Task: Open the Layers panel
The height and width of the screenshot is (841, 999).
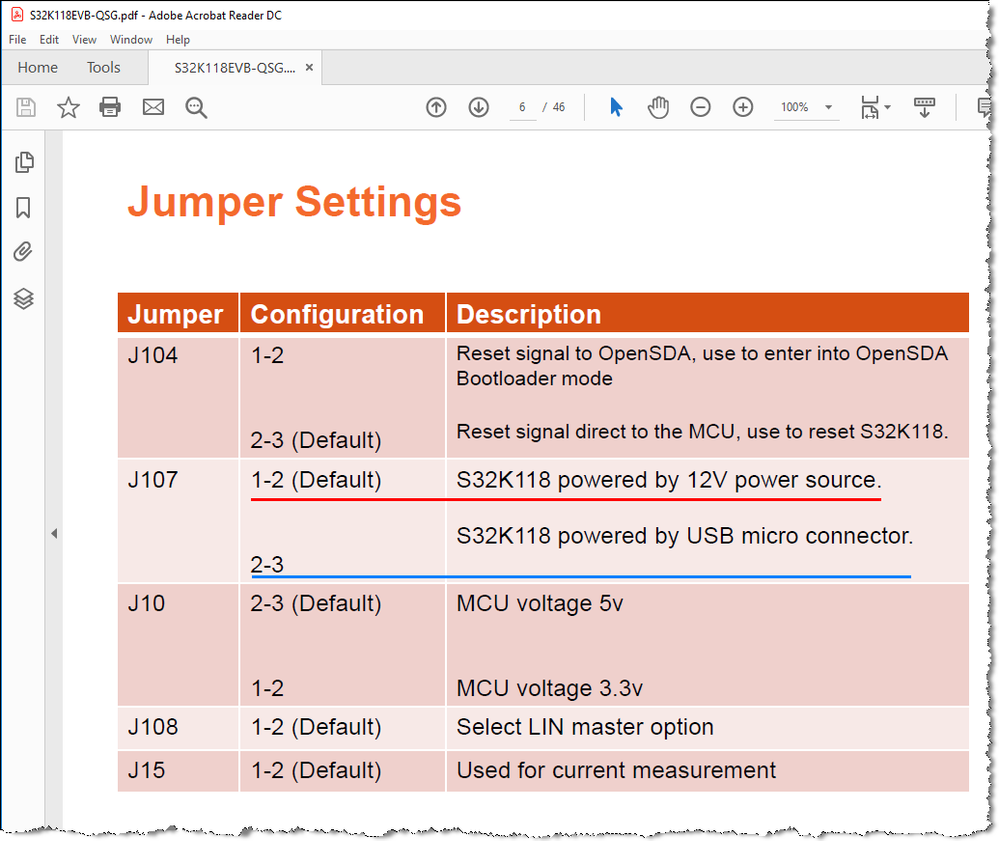Action: point(24,298)
